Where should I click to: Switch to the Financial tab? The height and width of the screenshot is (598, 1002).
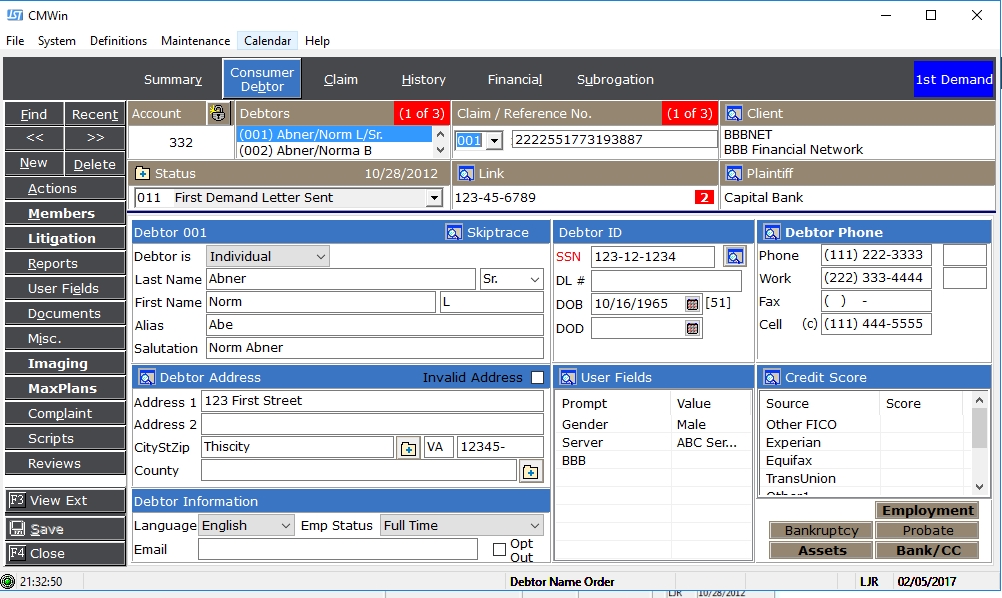[x=515, y=80]
